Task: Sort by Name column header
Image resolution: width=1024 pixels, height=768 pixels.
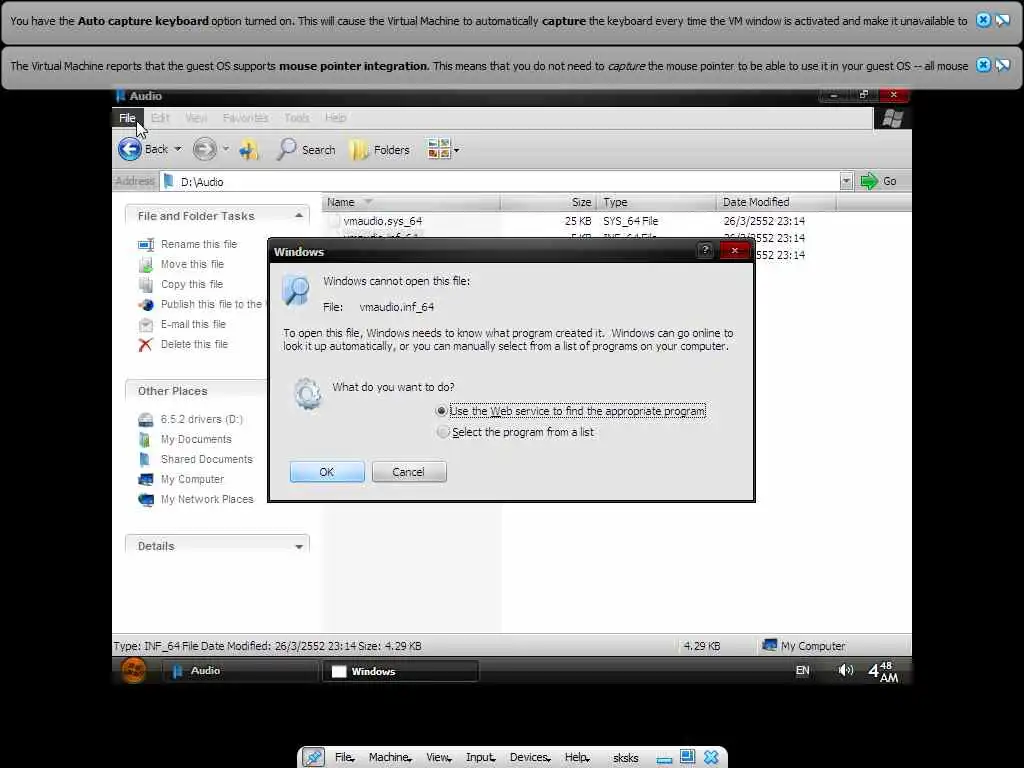Action: click(411, 202)
